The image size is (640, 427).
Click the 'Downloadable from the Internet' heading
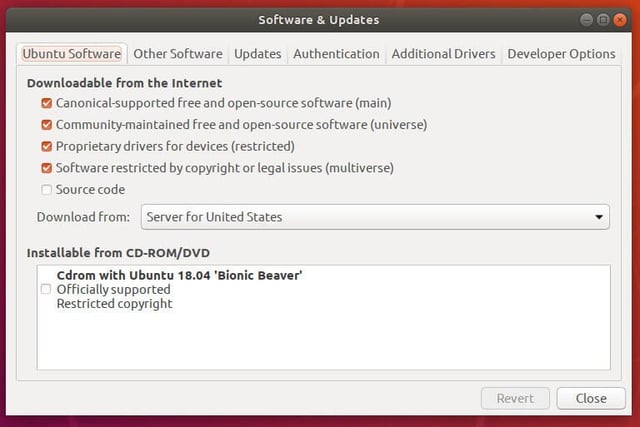(x=124, y=83)
